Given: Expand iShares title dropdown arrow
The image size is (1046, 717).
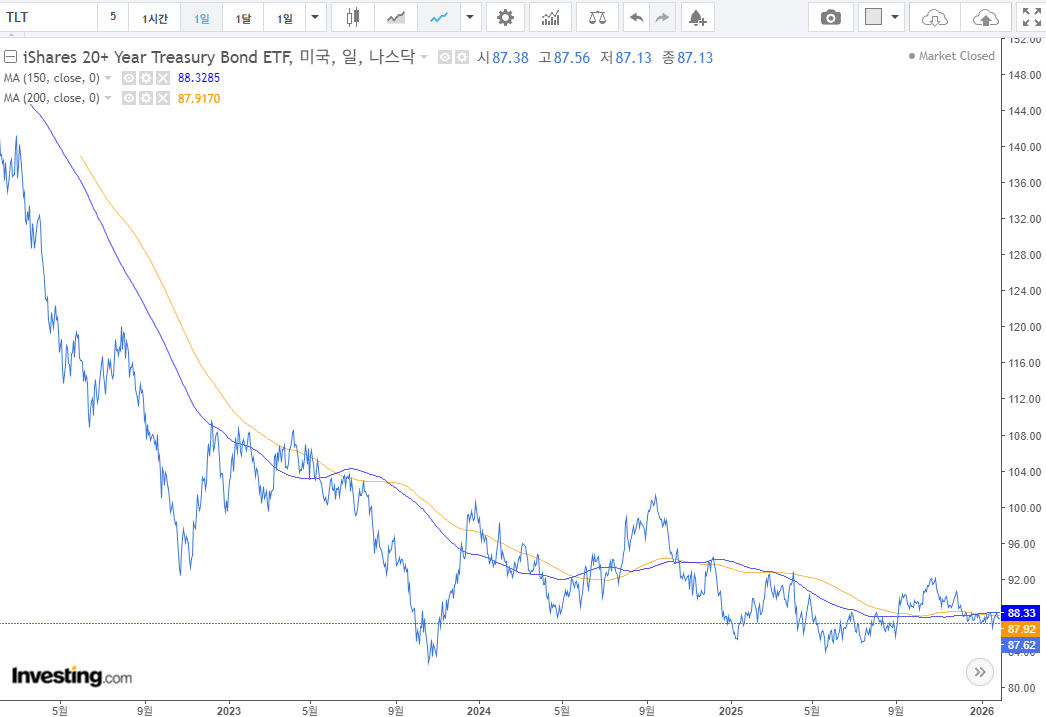Looking at the screenshot, I should [424, 57].
